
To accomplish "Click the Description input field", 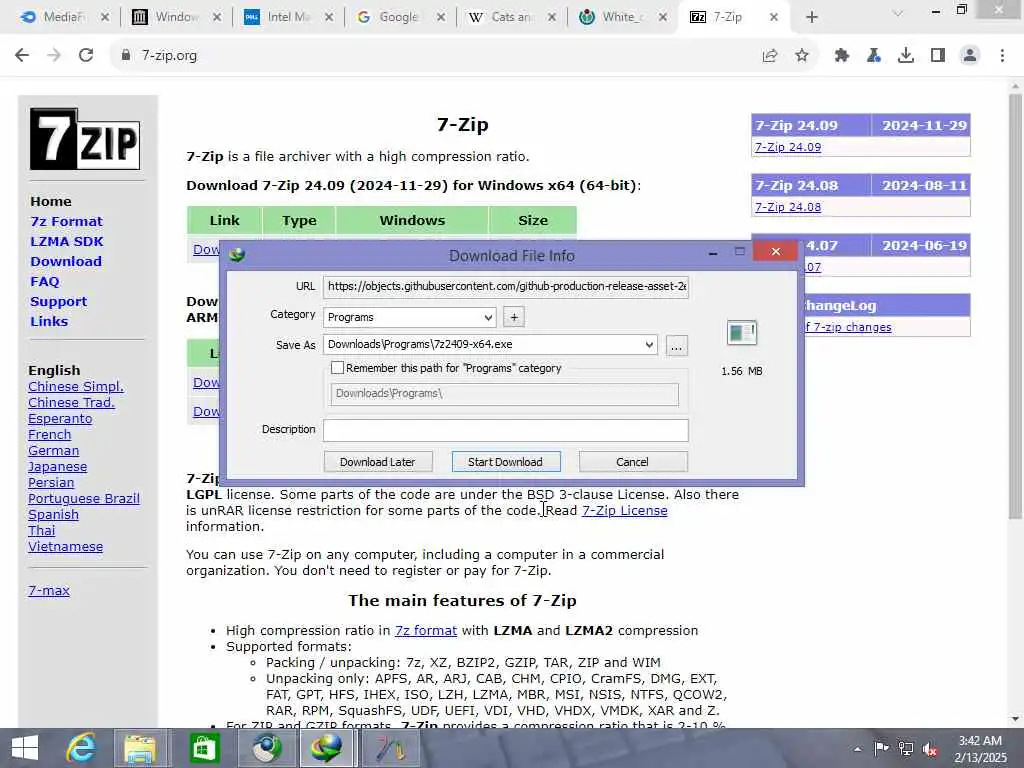I will (x=506, y=430).
